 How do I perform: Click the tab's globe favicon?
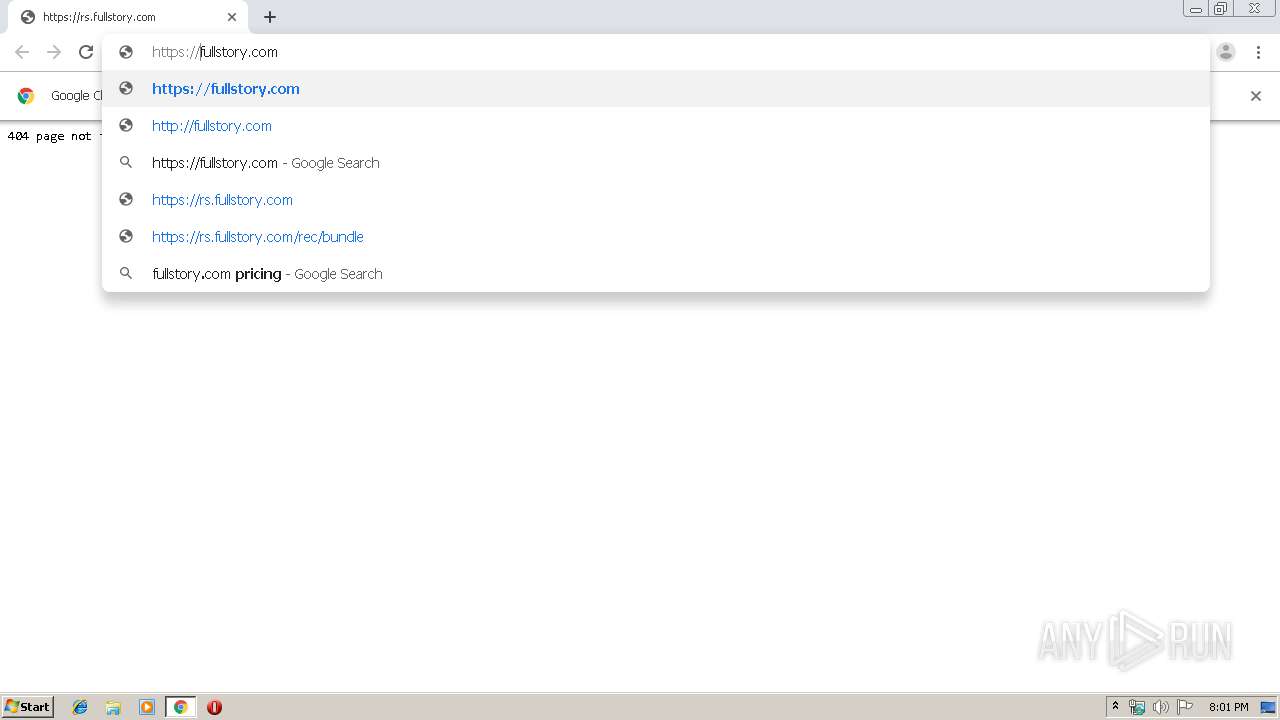click(28, 17)
